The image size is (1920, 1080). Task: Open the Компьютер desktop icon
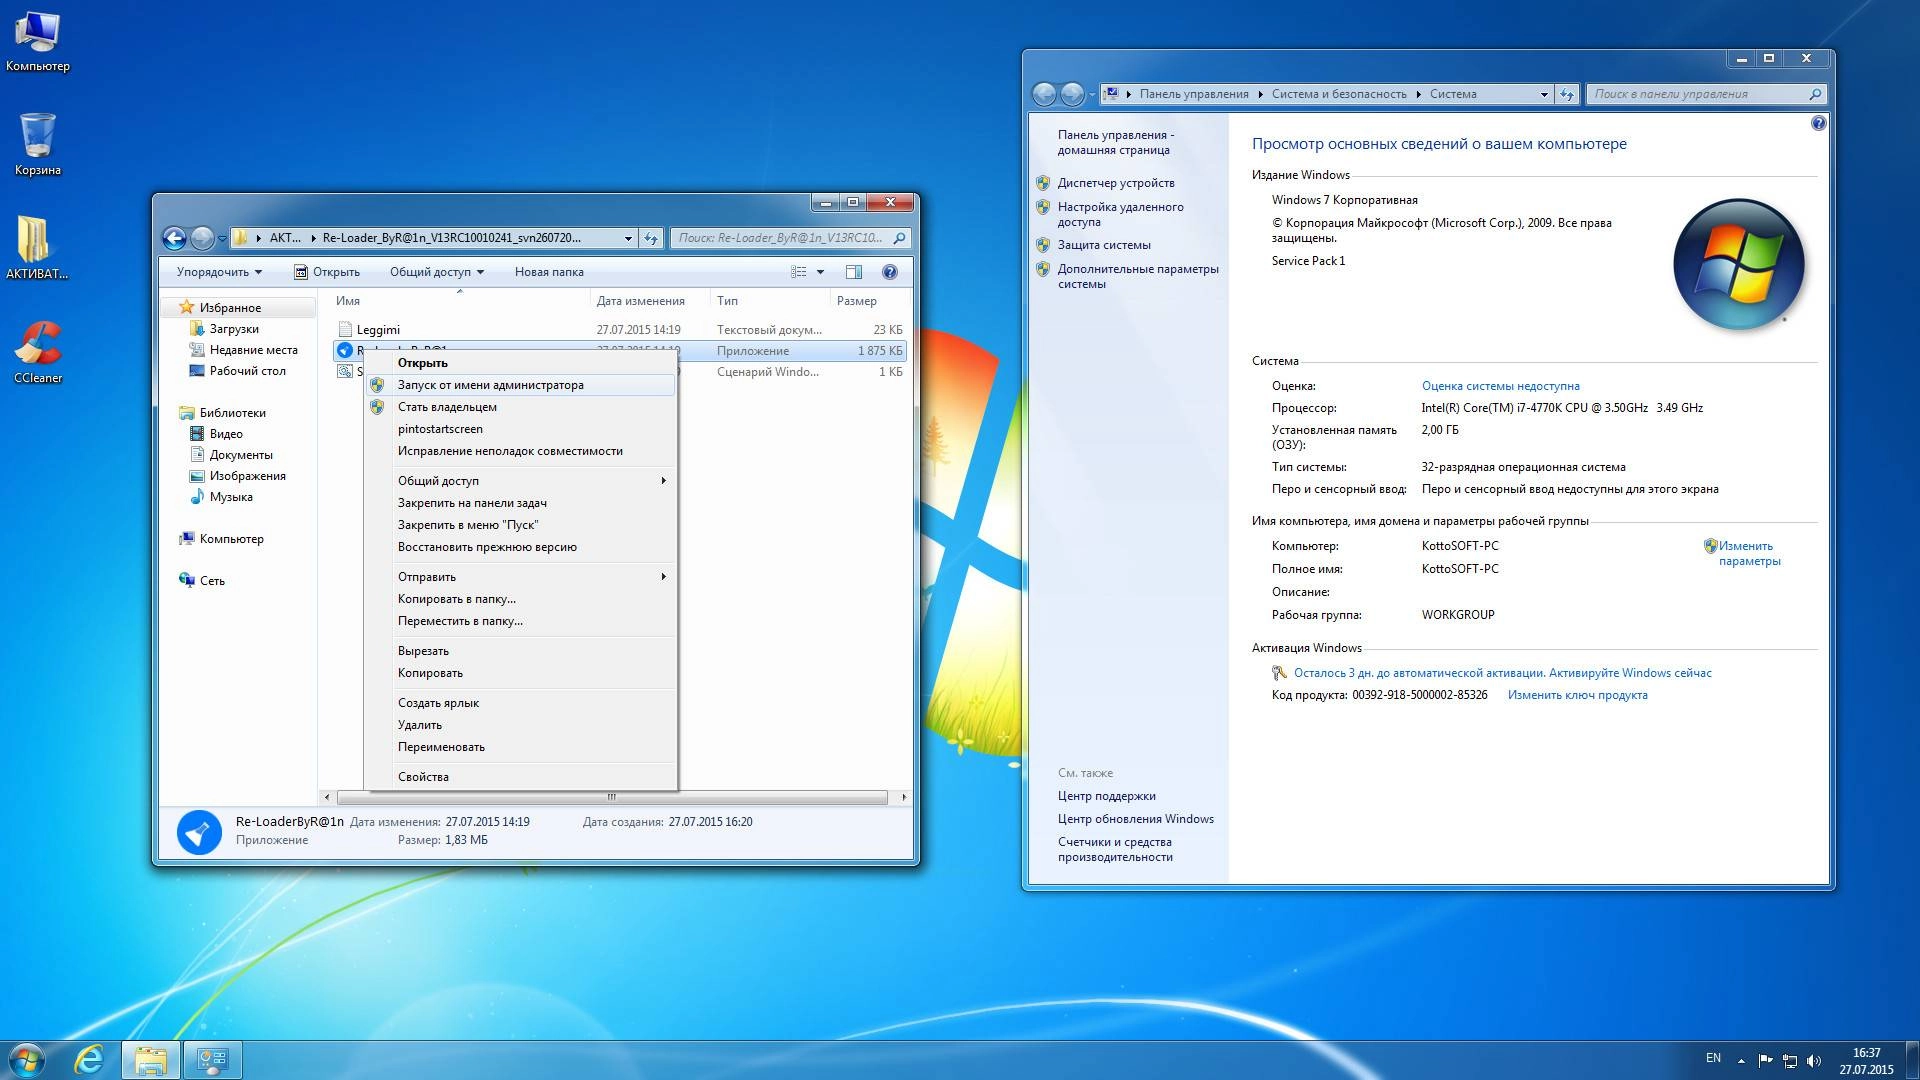[38, 42]
